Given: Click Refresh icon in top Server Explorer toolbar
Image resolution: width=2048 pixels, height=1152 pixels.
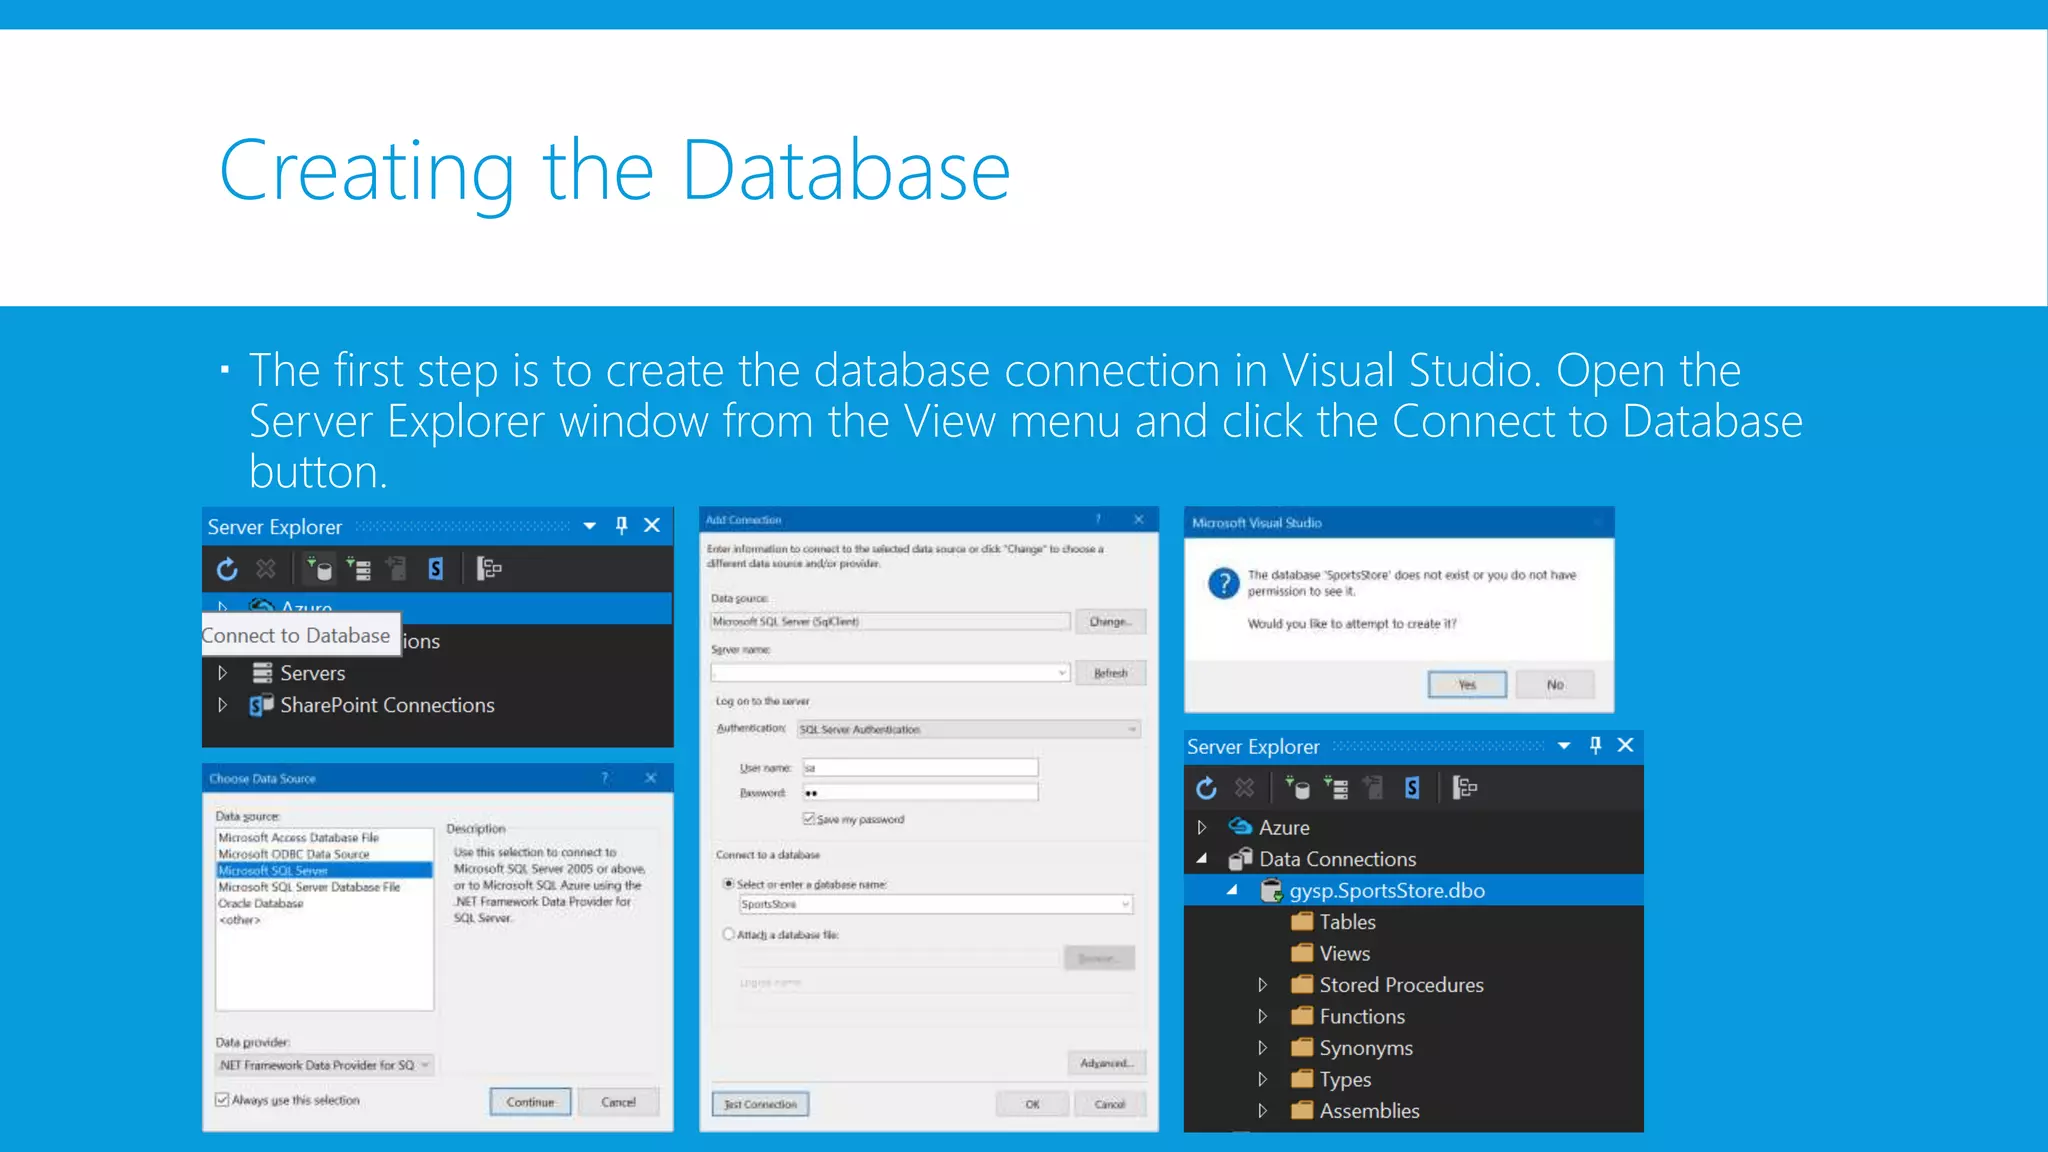Looking at the screenshot, I should pyautogui.click(x=227, y=569).
